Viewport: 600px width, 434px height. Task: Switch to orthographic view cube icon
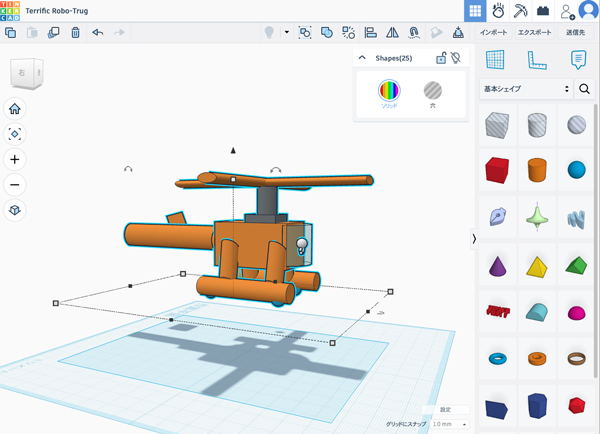pos(15,210)
